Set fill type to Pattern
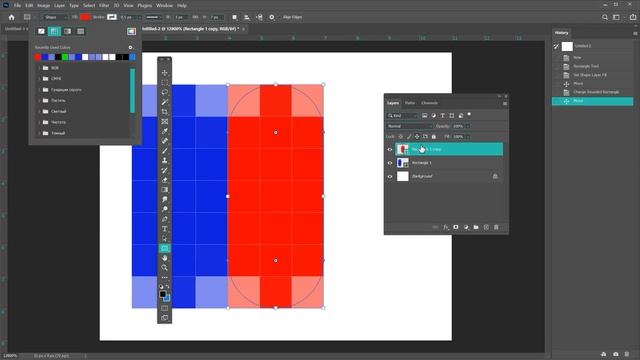Screen dimensions: 640x360 point(80,31)
